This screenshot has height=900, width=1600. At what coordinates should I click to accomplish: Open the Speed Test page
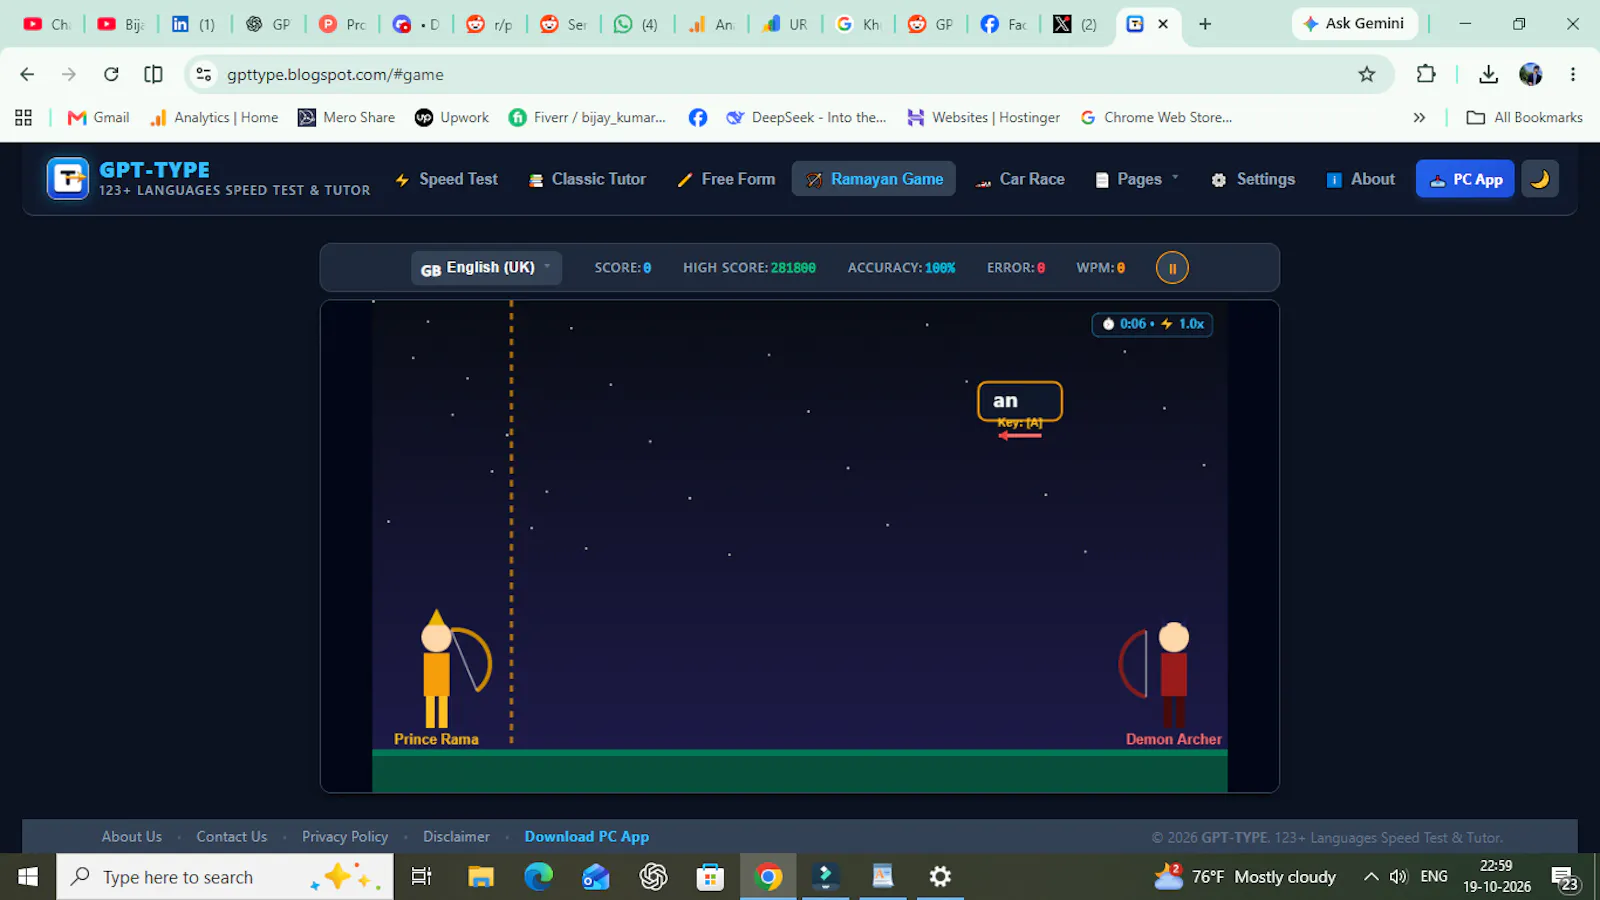[446, 179]
